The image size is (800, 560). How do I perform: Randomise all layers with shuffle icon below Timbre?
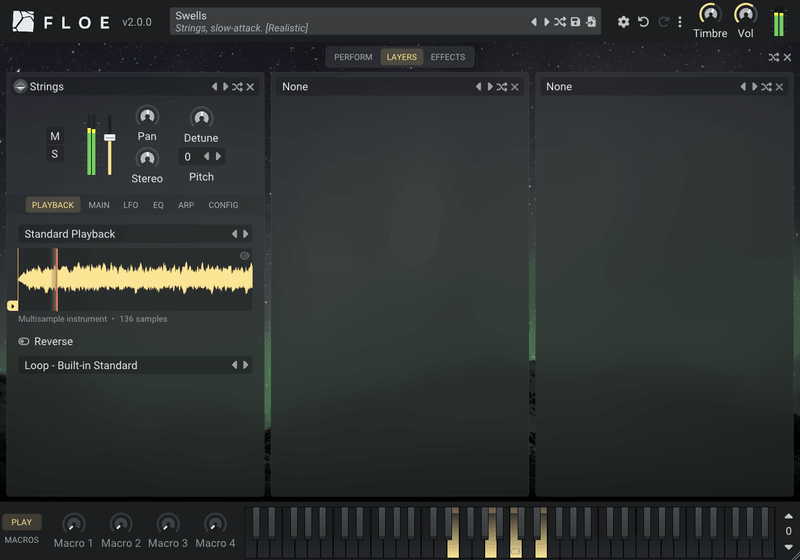tap(774, 58)
